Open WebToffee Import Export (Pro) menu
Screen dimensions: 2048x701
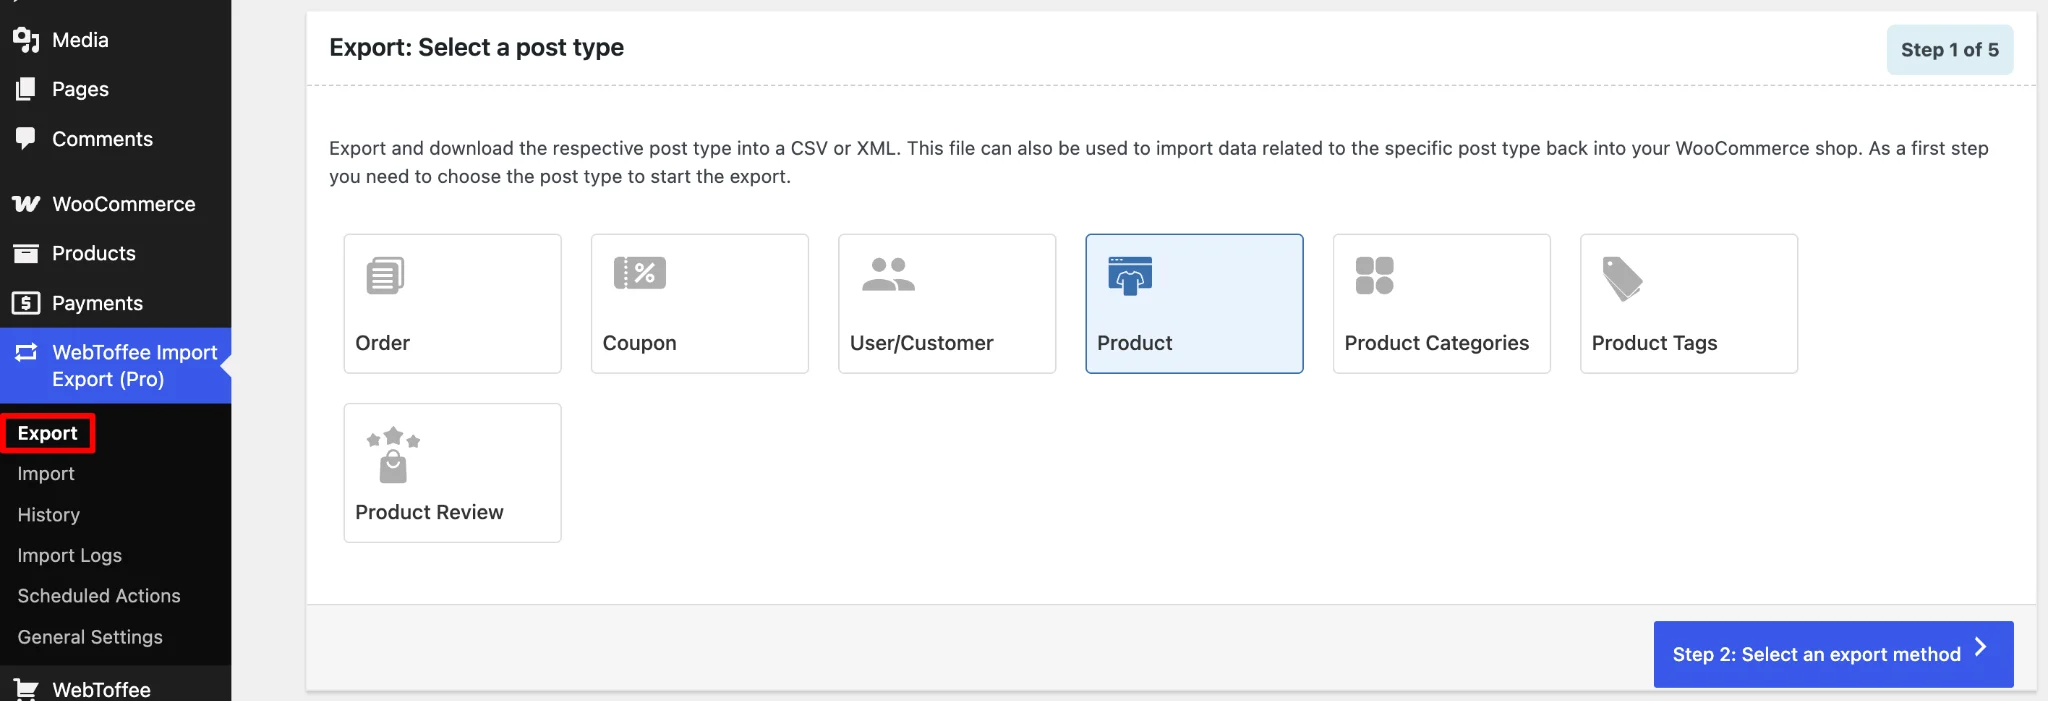pyautogui.click(x=116, y=366)
